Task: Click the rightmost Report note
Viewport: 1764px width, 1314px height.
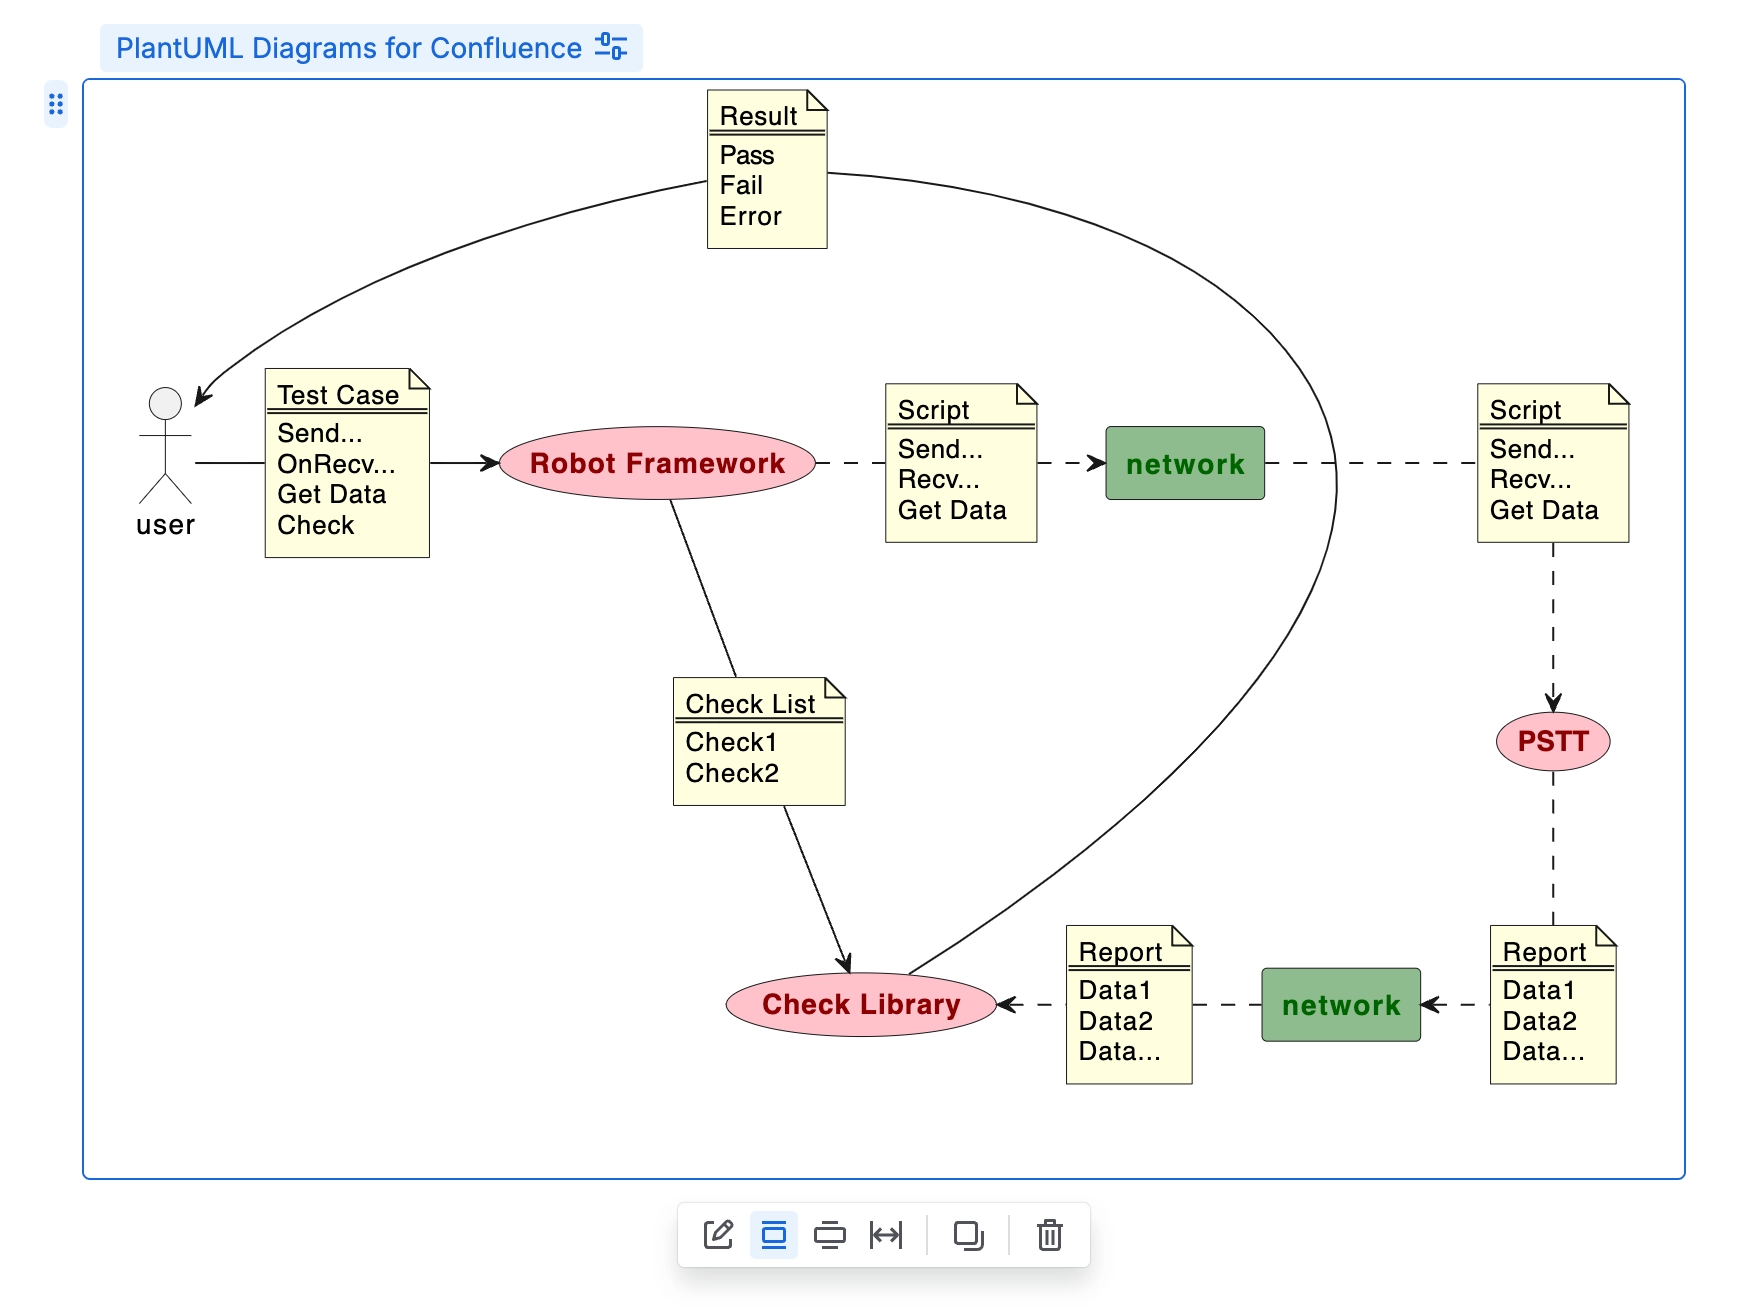Action: pyautogui.click(x=1552, y=1005)
